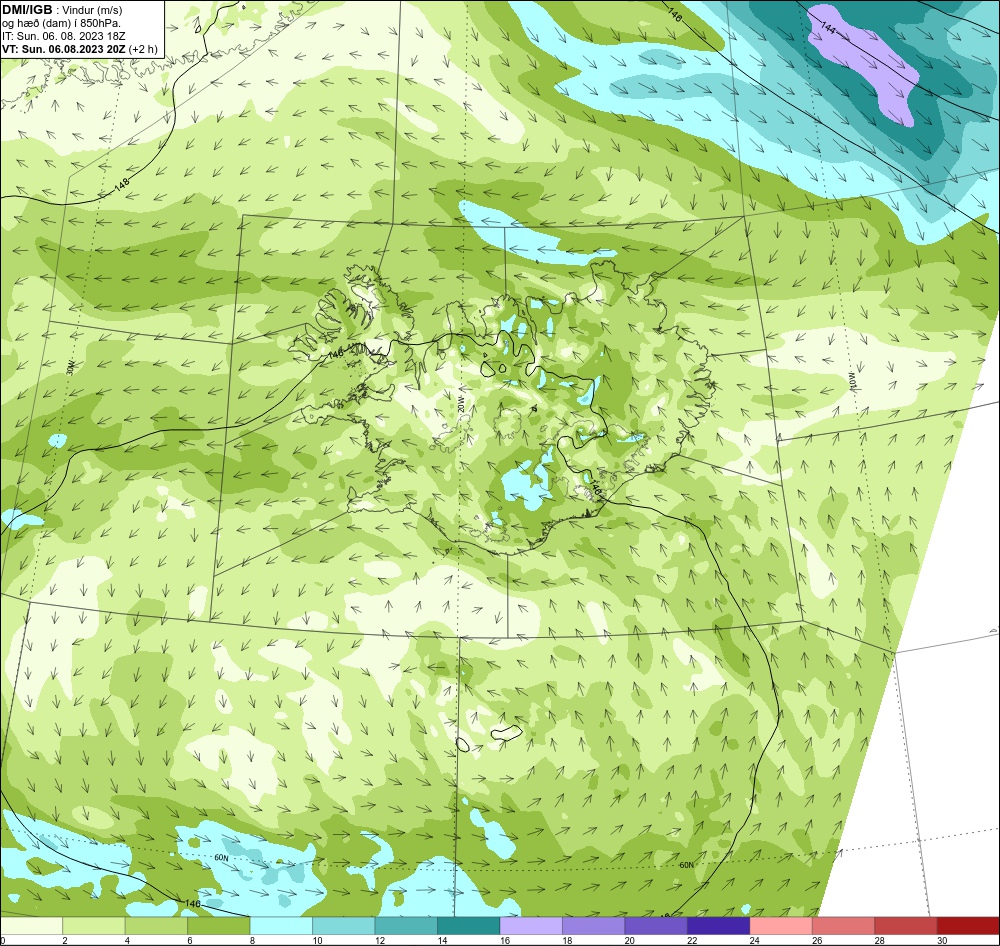Click the 'DMI/IGB' title text
1000x946 pixels.
click(x=27, y=10)
